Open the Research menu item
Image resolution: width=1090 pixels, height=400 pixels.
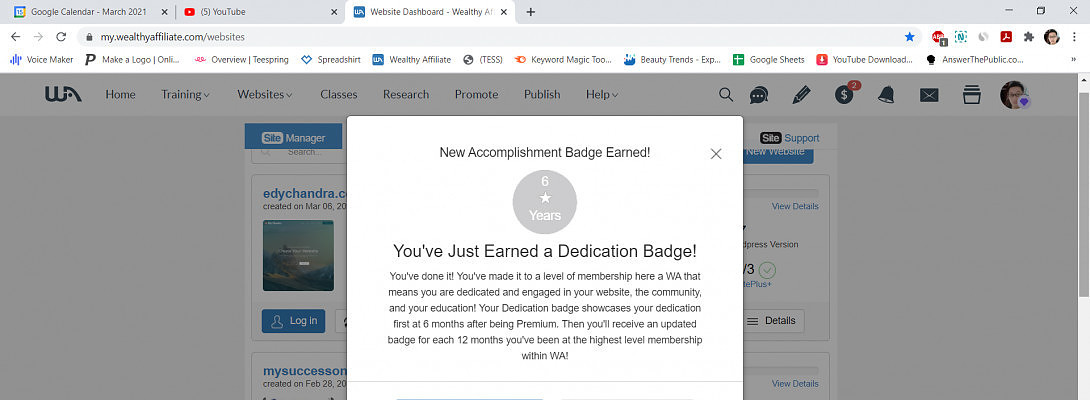(406, 95)
